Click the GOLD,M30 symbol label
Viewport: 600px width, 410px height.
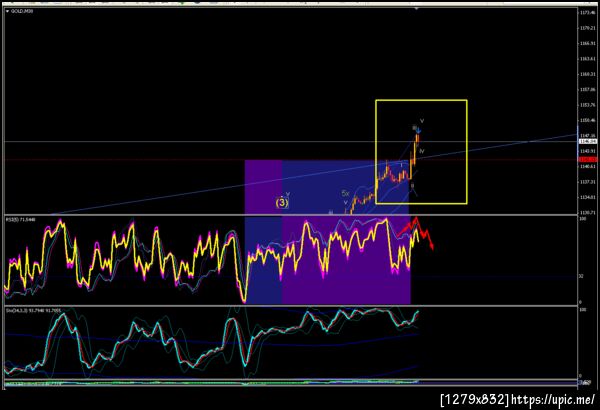click(x=22, y=11)
